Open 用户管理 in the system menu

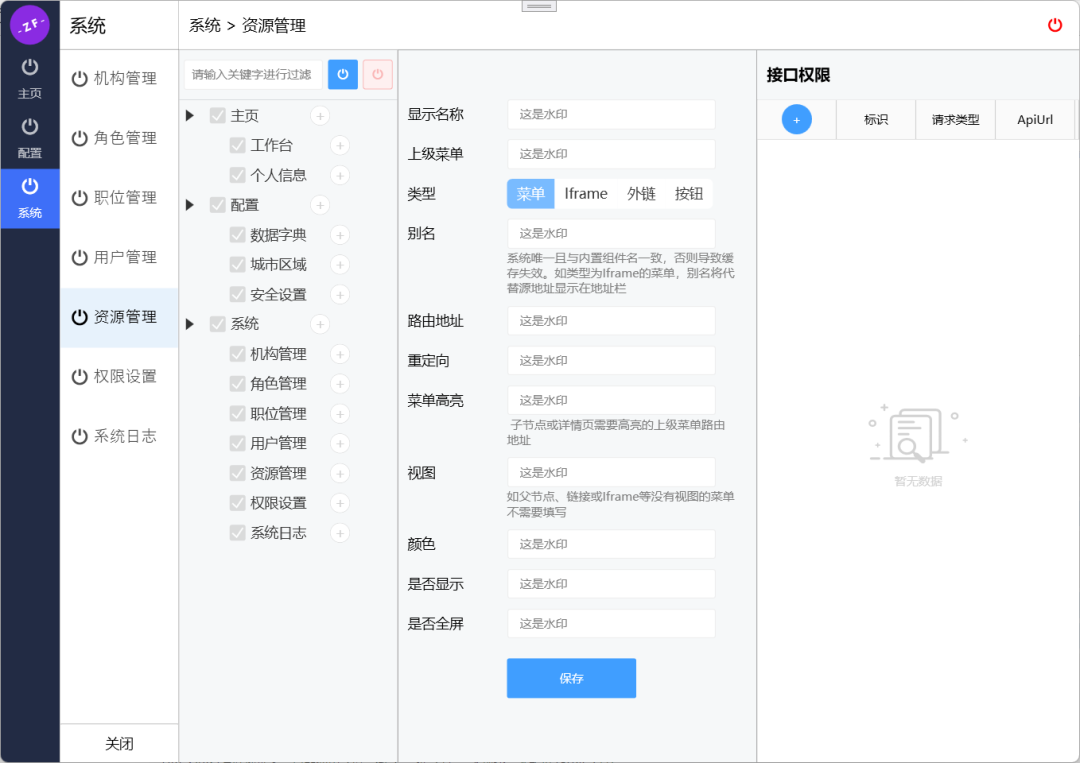coord(118,258)
